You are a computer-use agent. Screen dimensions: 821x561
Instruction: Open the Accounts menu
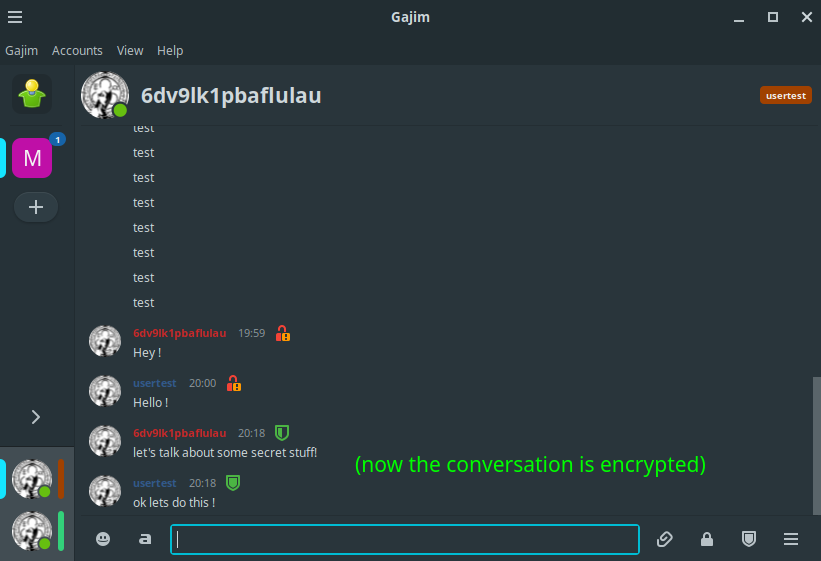point(77,51)
